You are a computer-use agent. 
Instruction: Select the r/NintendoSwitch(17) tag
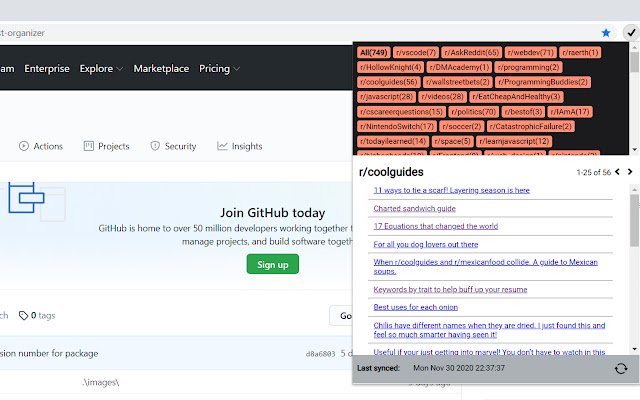396,126
